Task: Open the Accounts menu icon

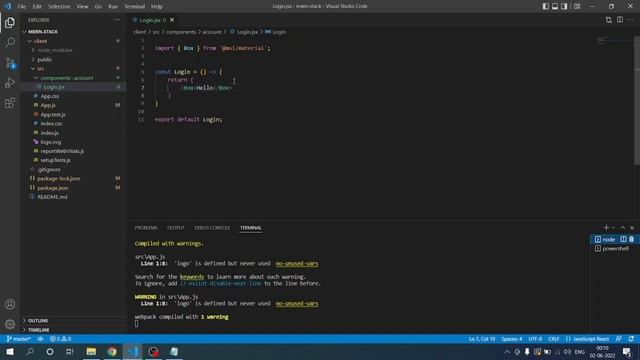Action: tap(10, 304)
